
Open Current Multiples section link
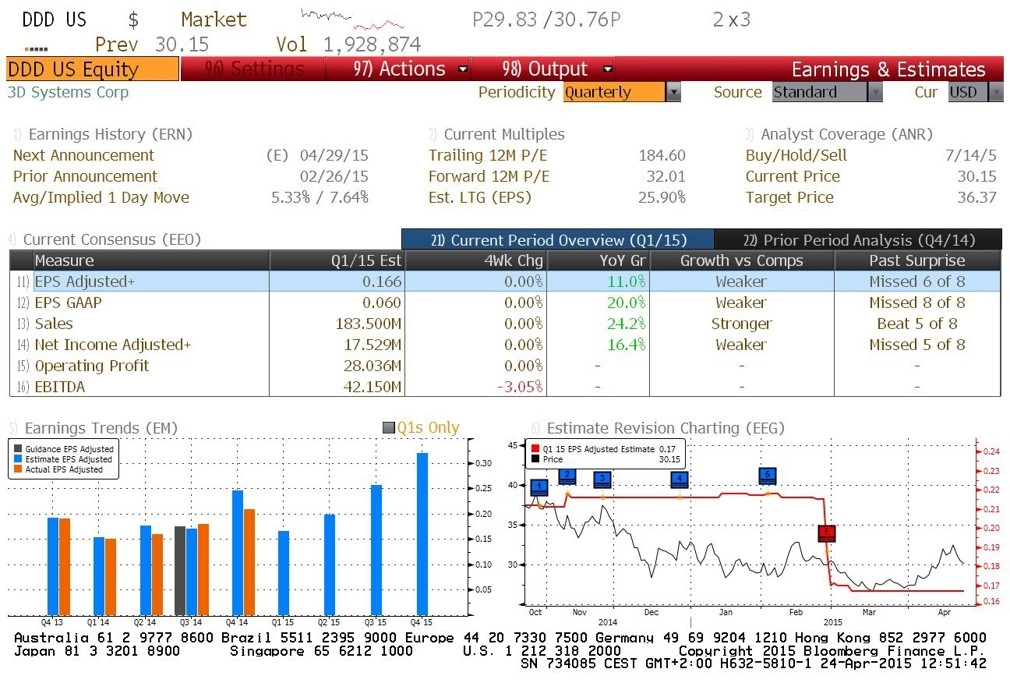504,134
